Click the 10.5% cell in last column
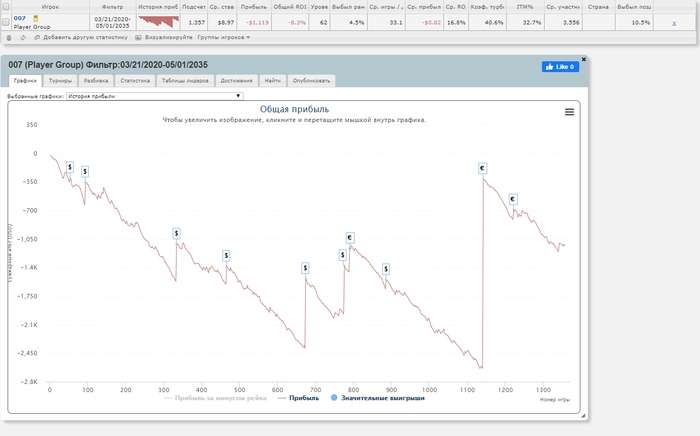This screenshot has height=436, width=700. (x=634, y=22)
